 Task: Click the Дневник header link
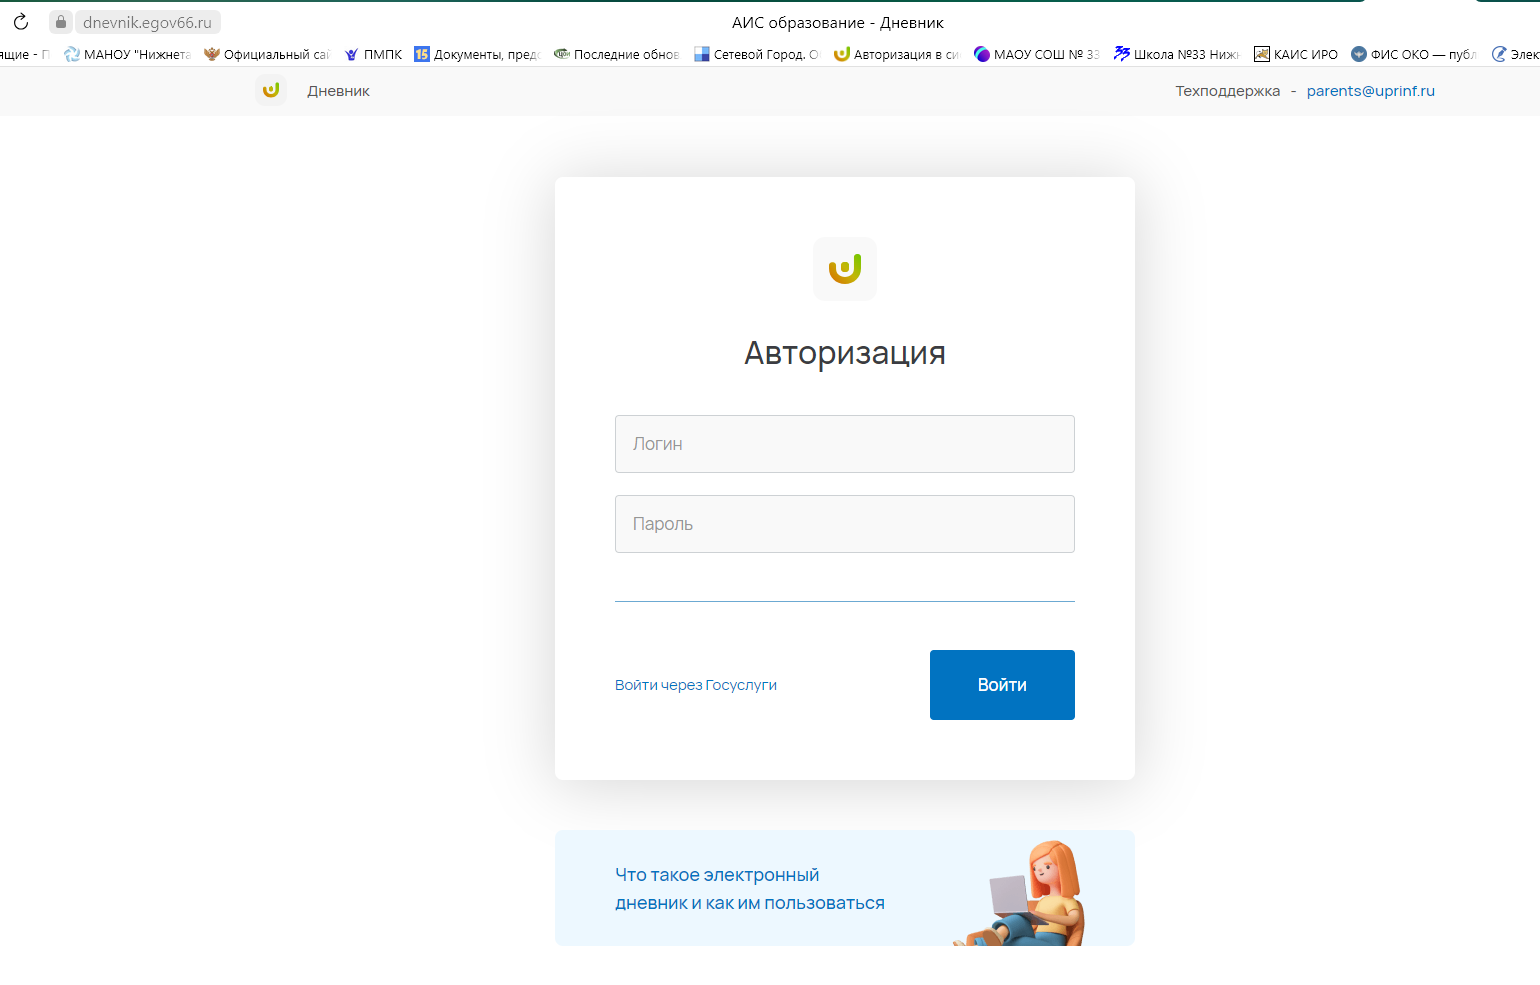(338, 91)
